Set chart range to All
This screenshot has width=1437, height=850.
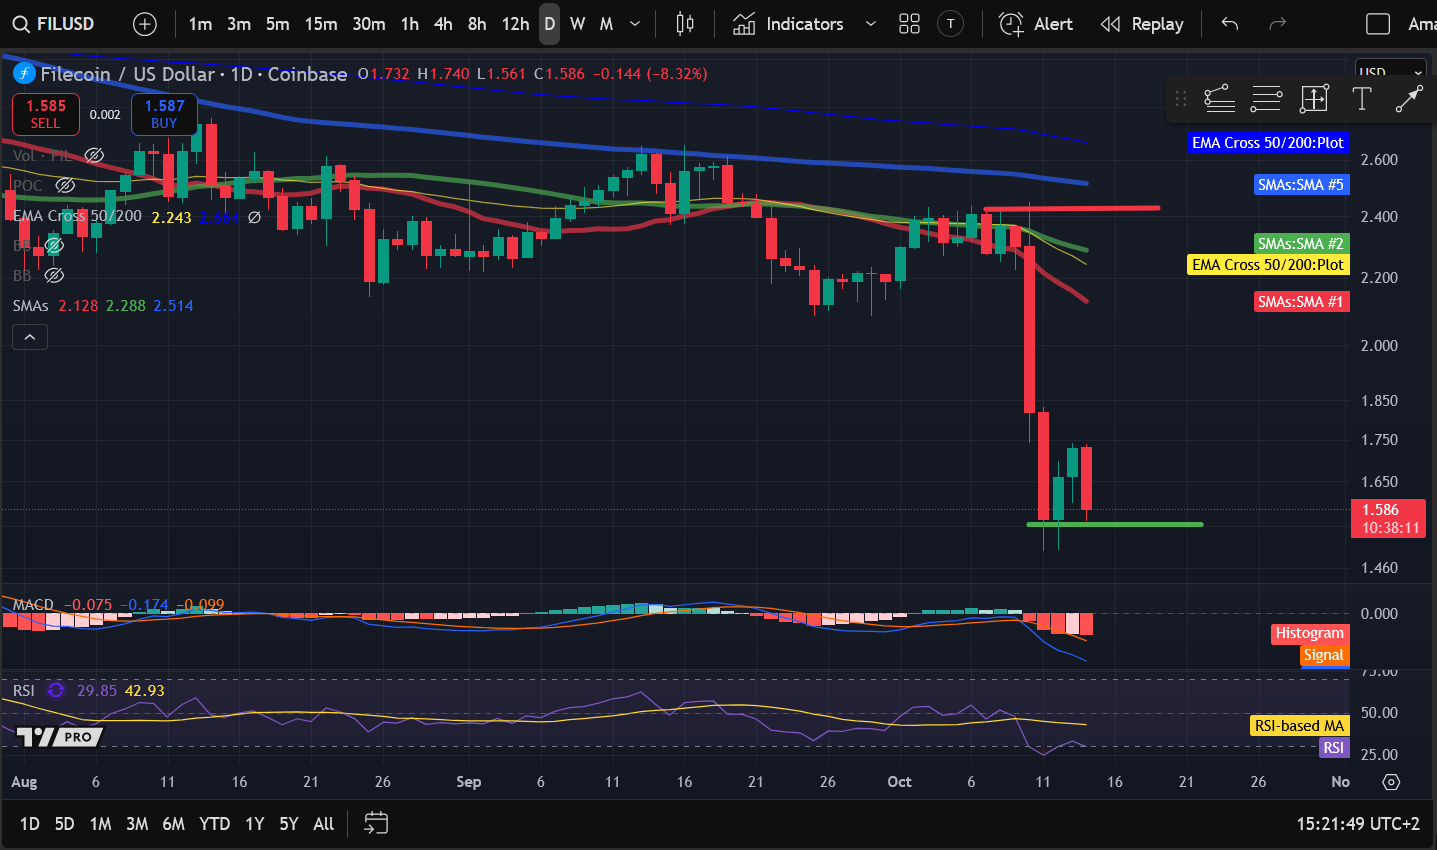click(323, 824)
